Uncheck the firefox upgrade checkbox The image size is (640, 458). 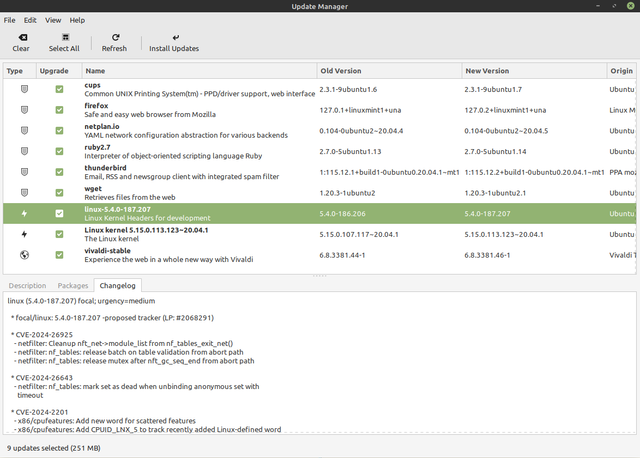click(x=60, y=110)
